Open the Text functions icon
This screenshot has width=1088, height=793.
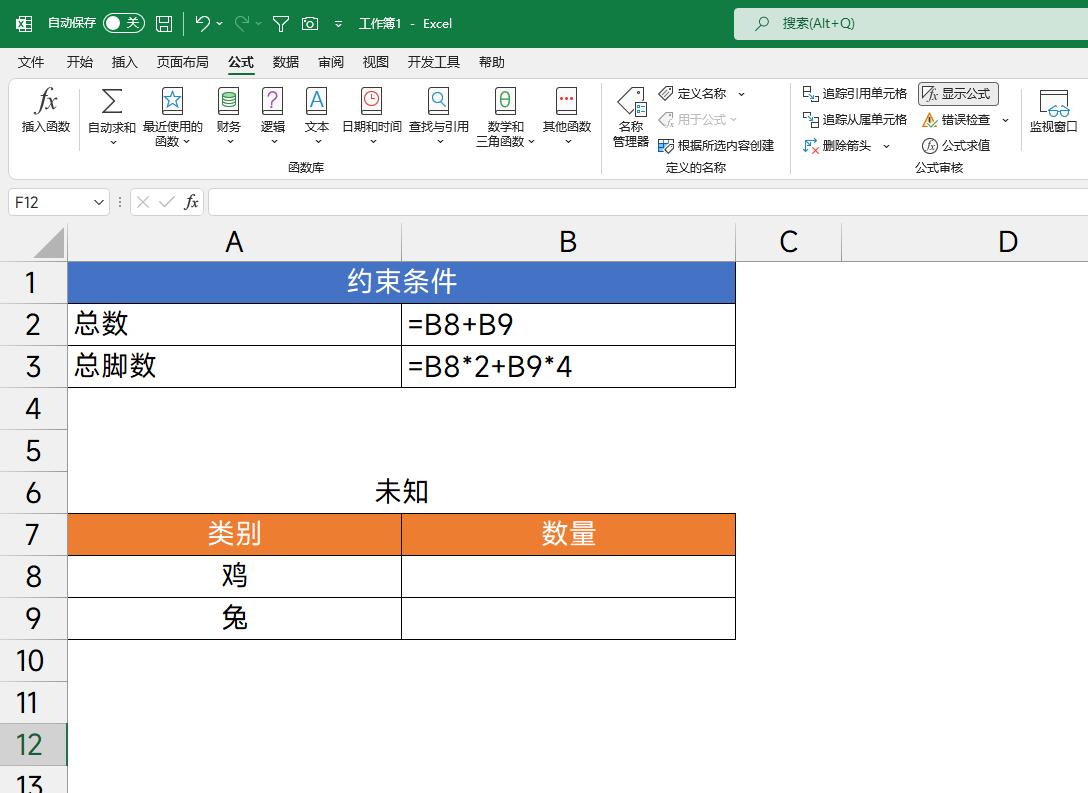316,101
